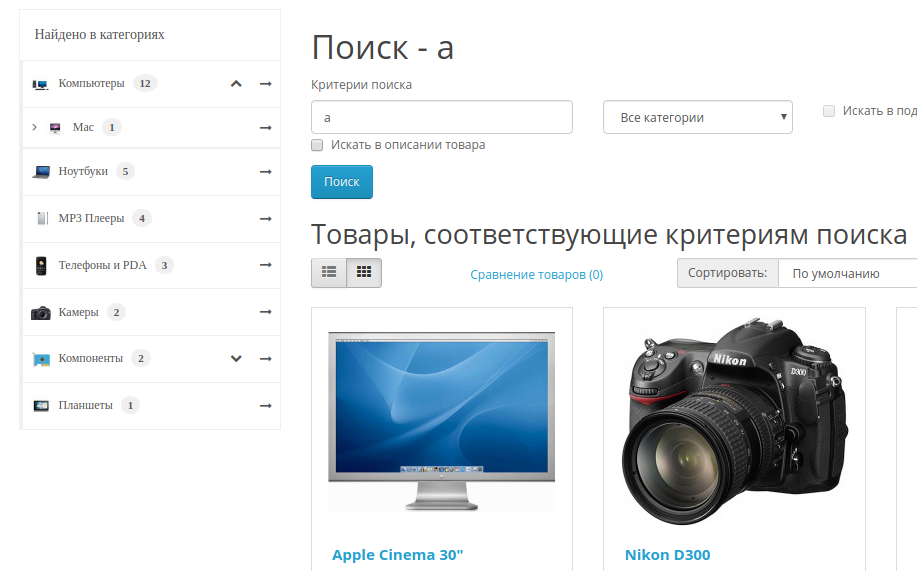Click the count badge 4 beside MP3 Плееры
Viewport: 917px width, 571px height.
point(142,218)
